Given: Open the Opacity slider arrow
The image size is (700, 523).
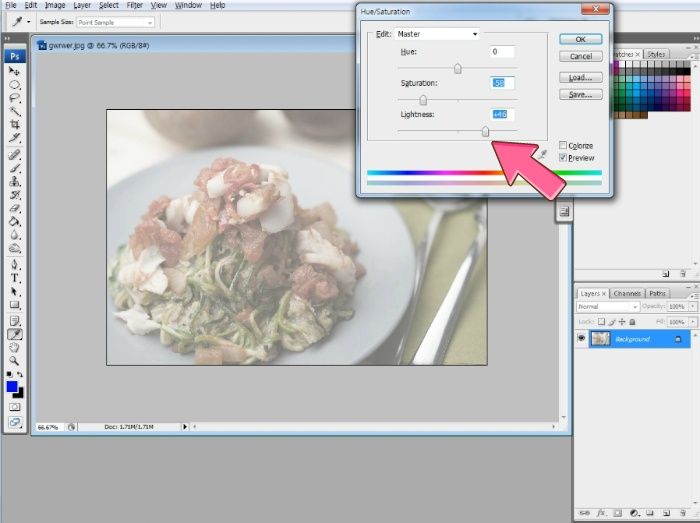Looking at the screenshot, I should [693, 307].
